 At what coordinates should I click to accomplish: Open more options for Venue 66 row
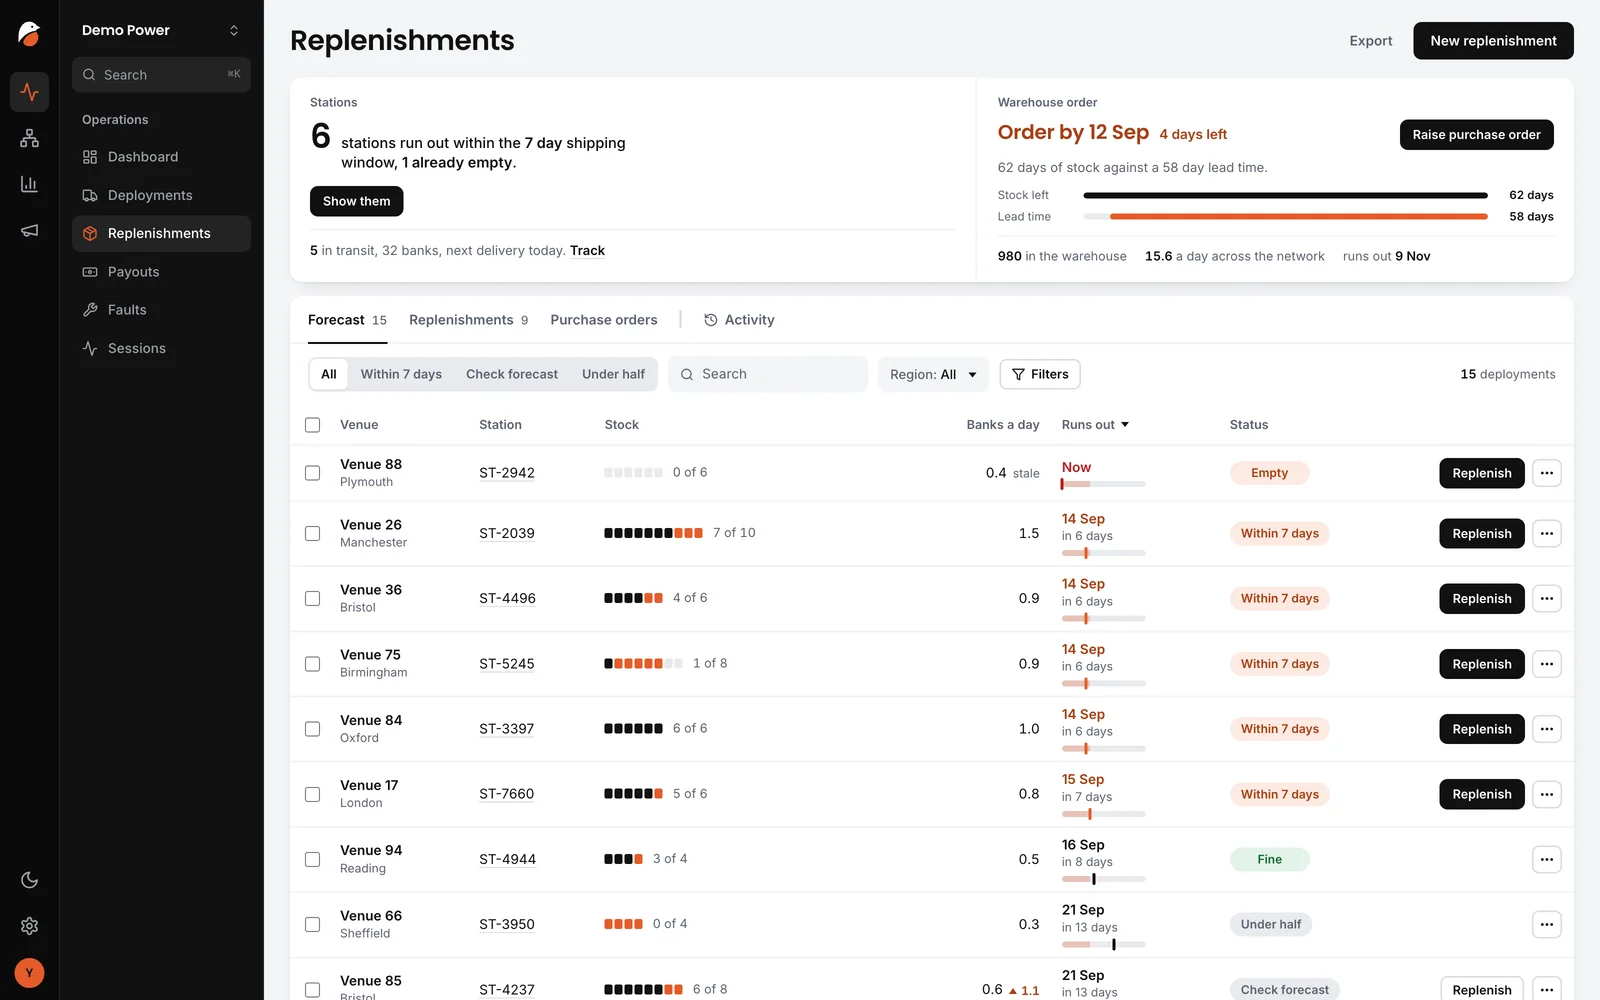[1547, 924]
